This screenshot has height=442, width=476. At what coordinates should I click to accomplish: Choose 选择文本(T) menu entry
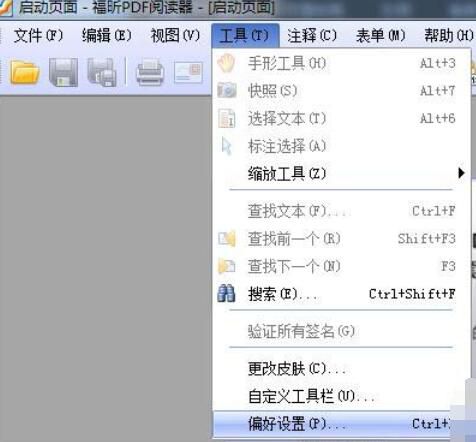341,118
